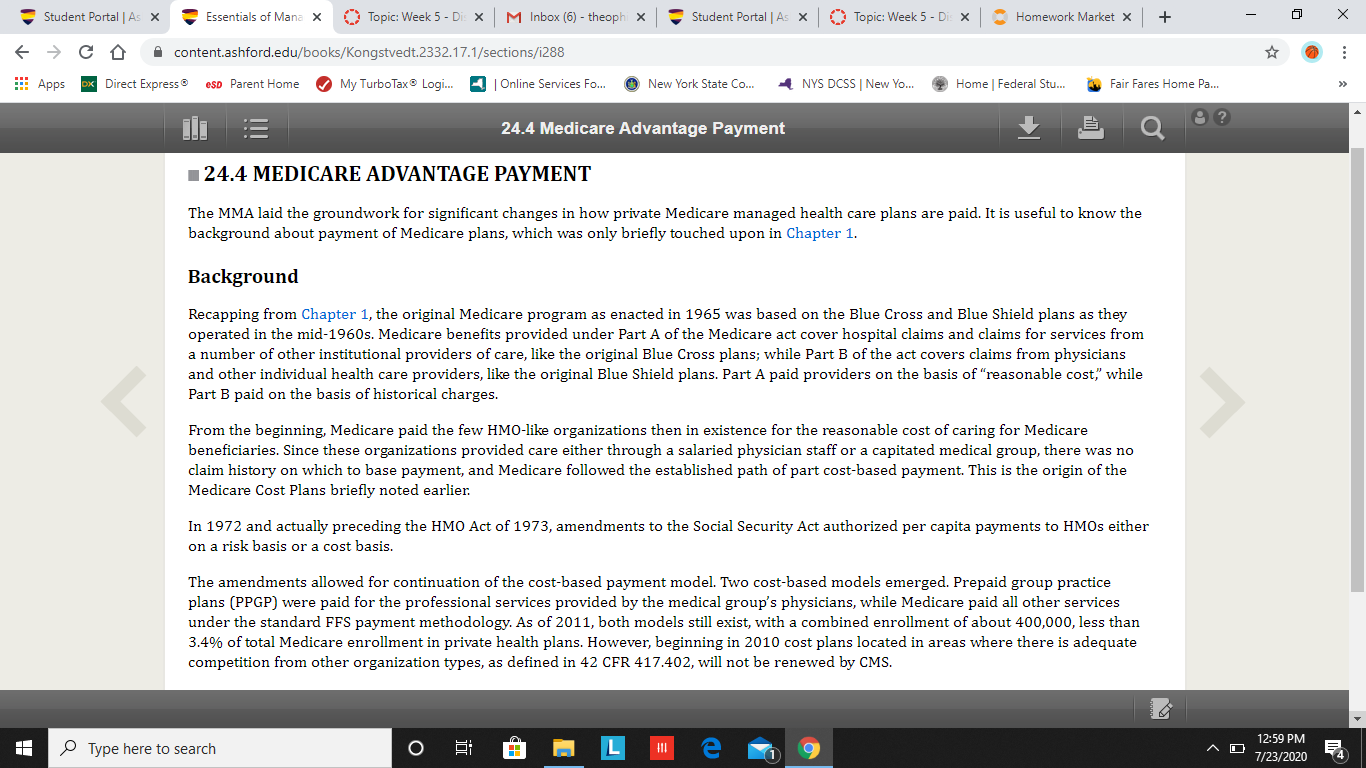Click the Windows taskbar search box
The image size is (1366, 768).
click(x=220, y=748)
